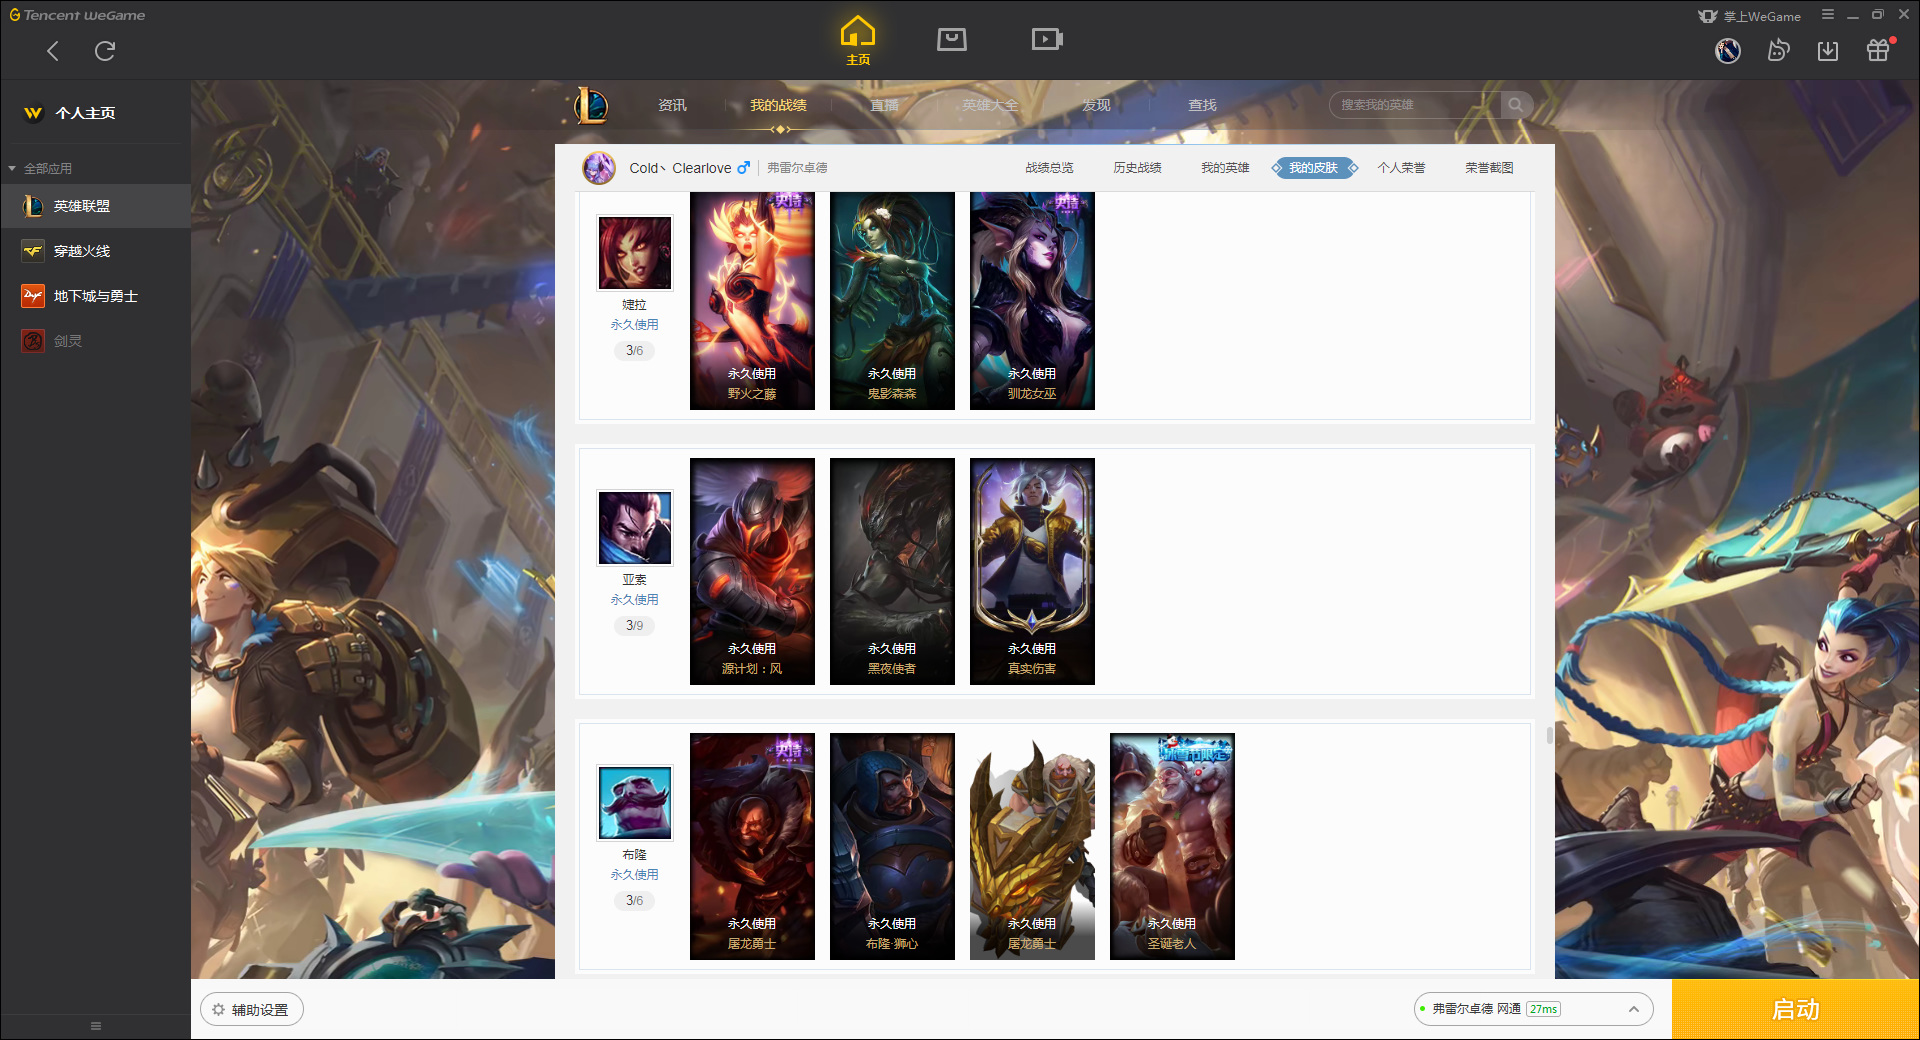Image resolution: width=1920 pixels, height=1040 pixels.
Task: Open the video live icon in top bar
Action: (1047, 39)
